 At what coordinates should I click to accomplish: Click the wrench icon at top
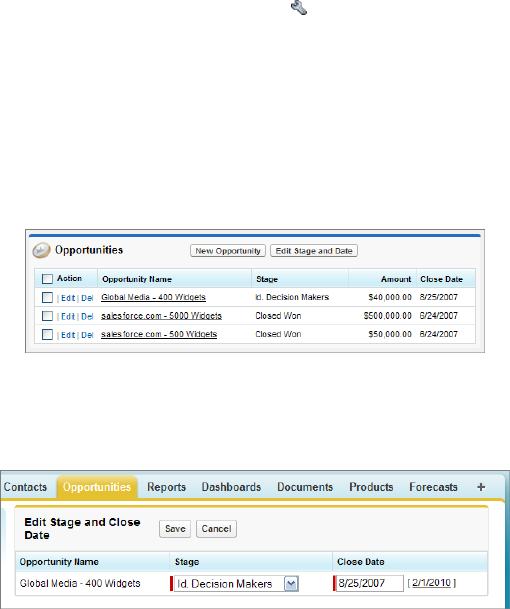point(299,8)
